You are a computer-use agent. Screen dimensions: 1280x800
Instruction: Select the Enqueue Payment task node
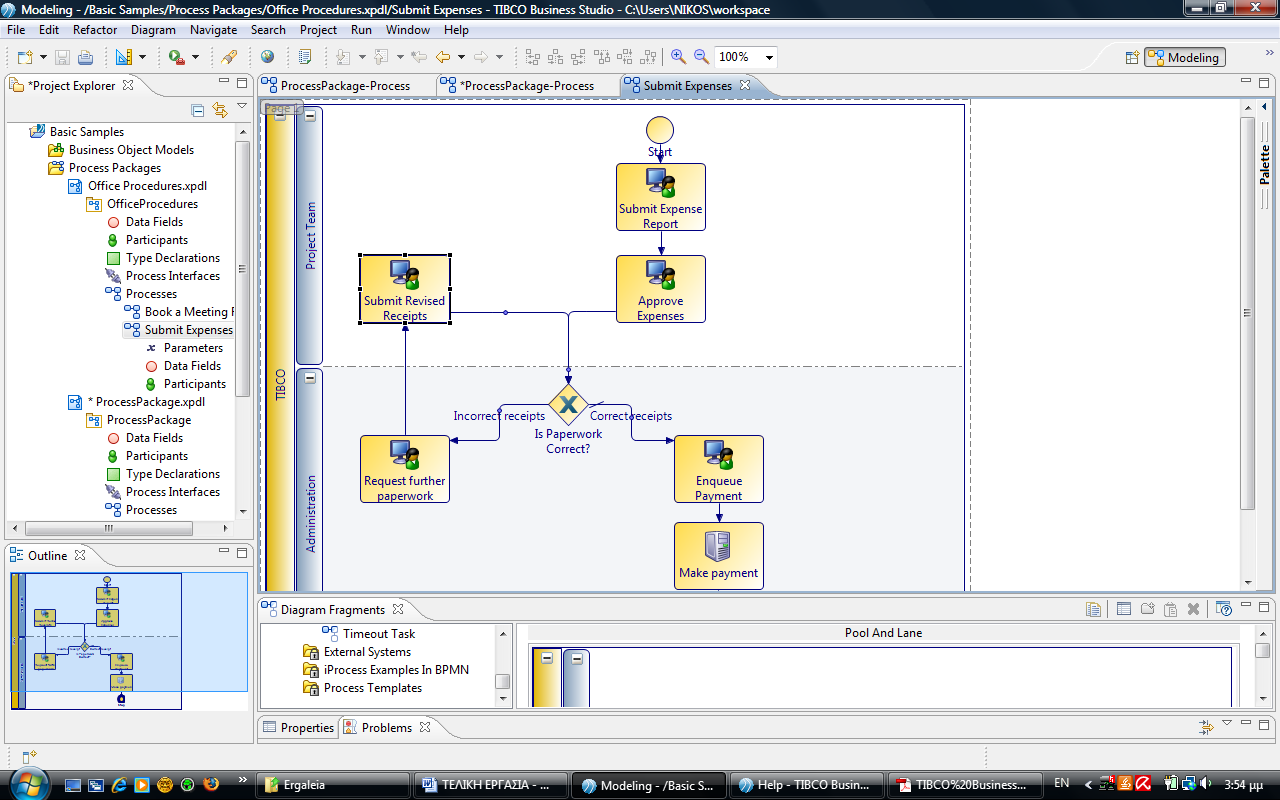tap(719, 469)
